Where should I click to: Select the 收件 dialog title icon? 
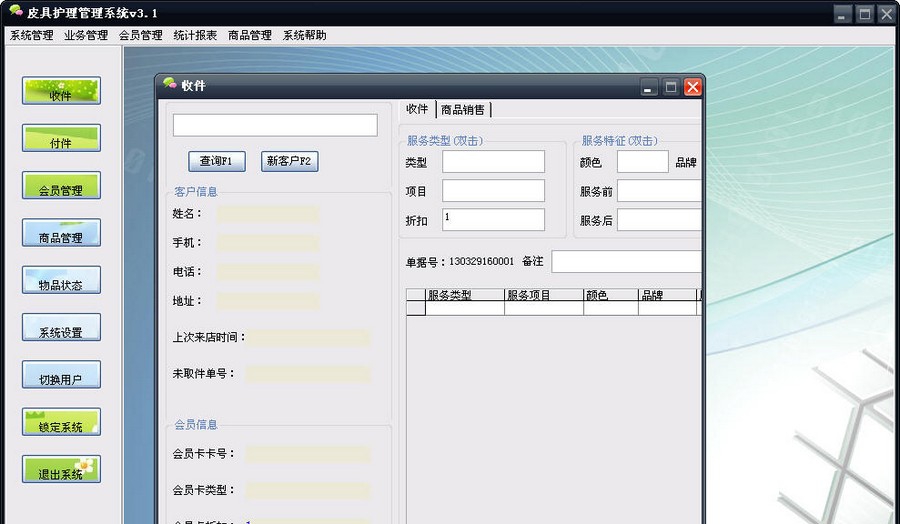pos(170,84)
